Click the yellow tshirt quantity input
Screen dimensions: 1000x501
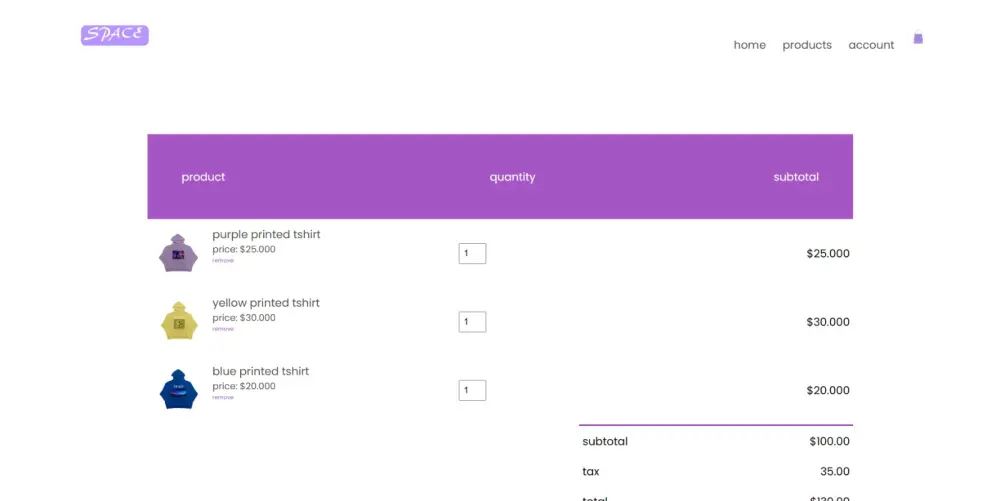click(472, 322)
